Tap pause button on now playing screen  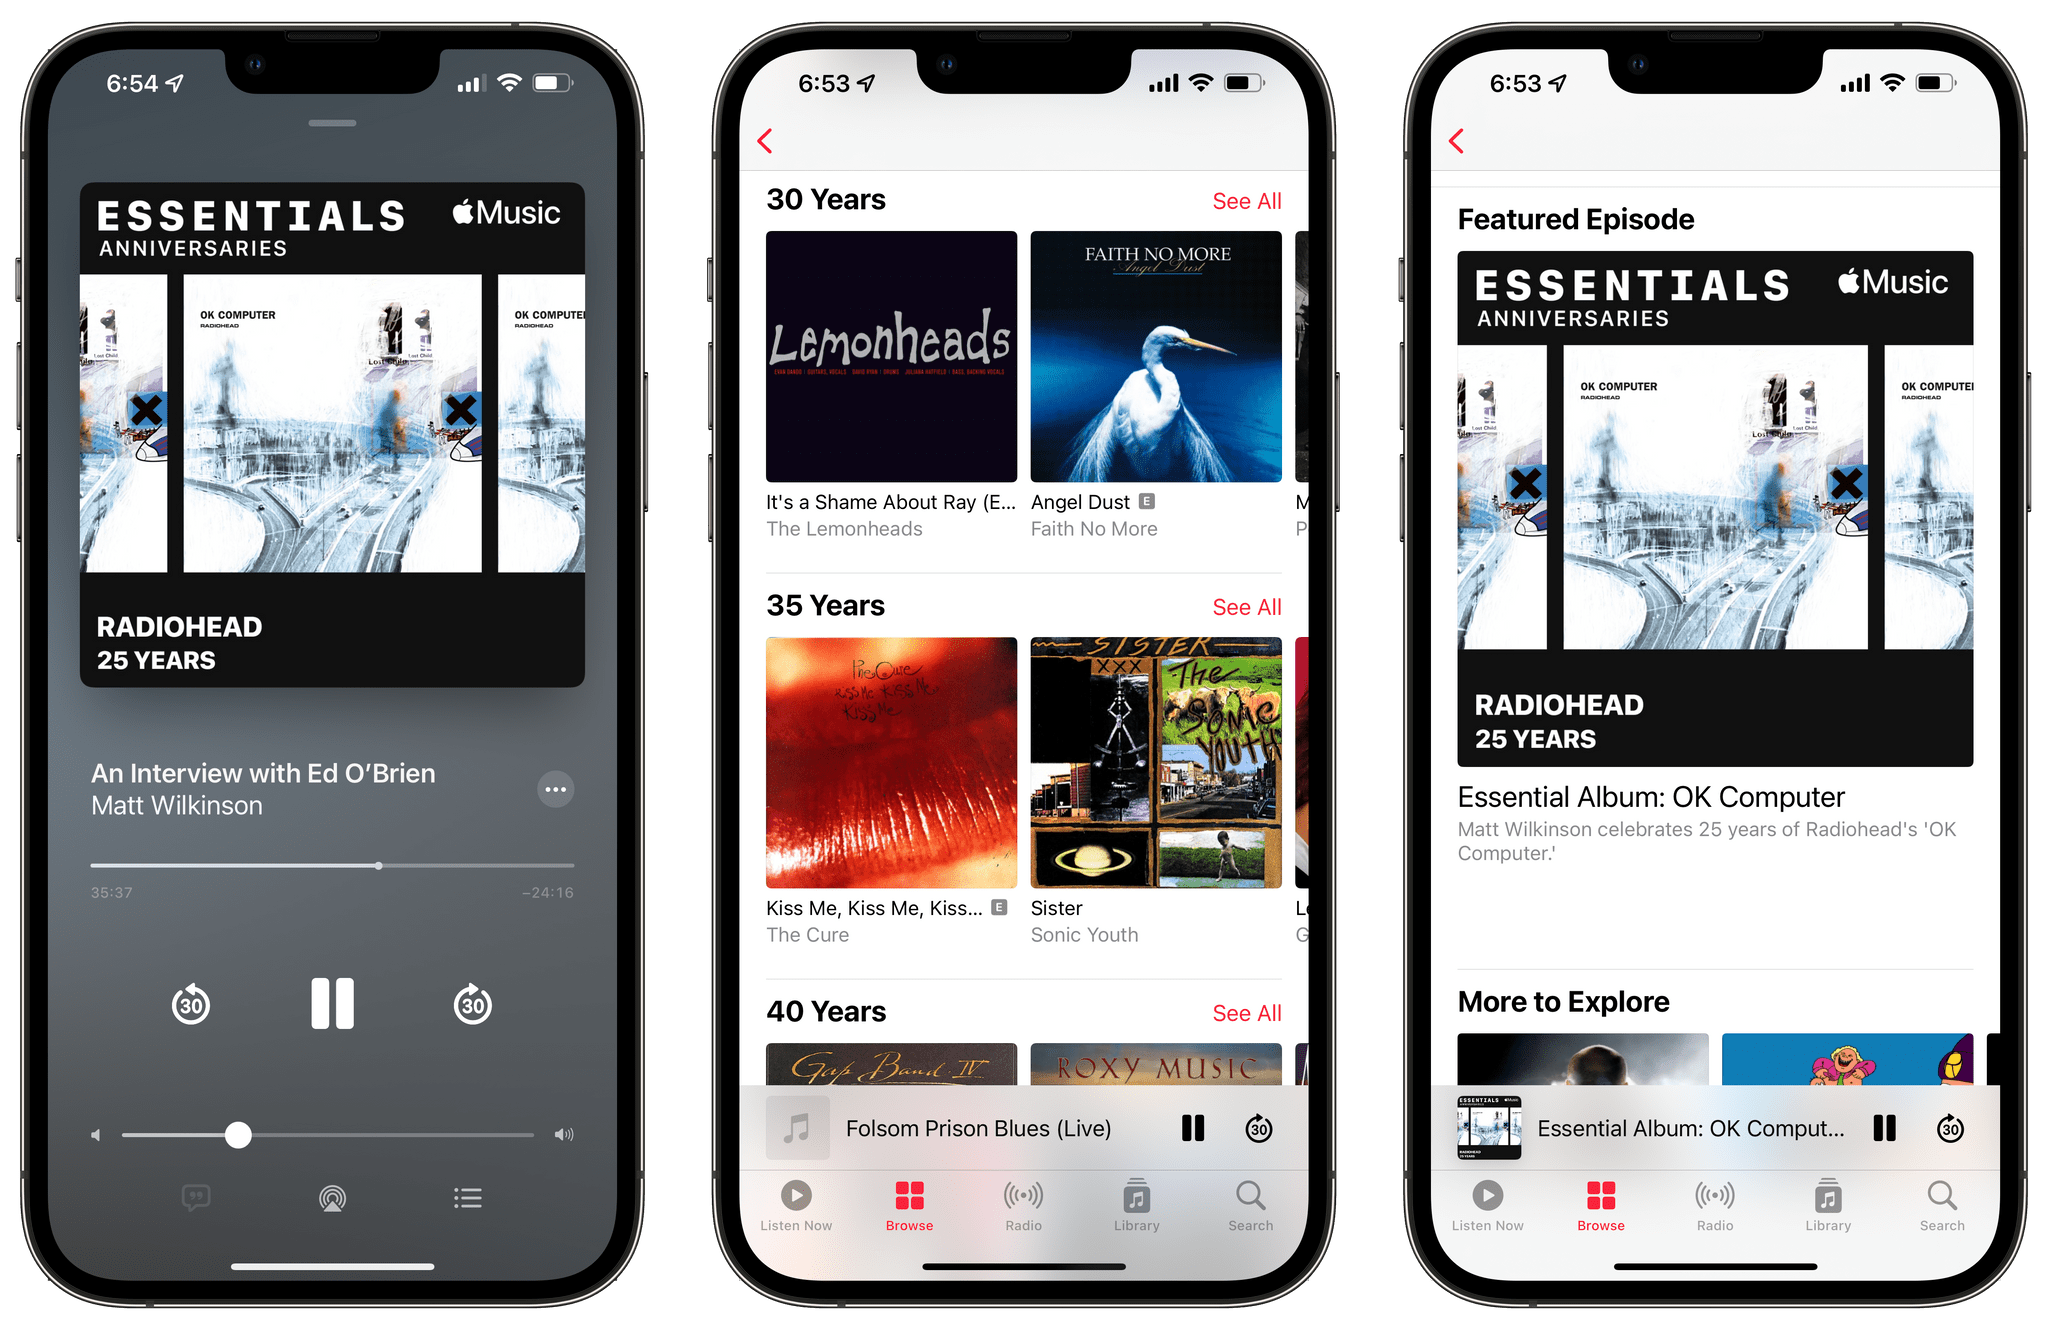(331, 1005)
